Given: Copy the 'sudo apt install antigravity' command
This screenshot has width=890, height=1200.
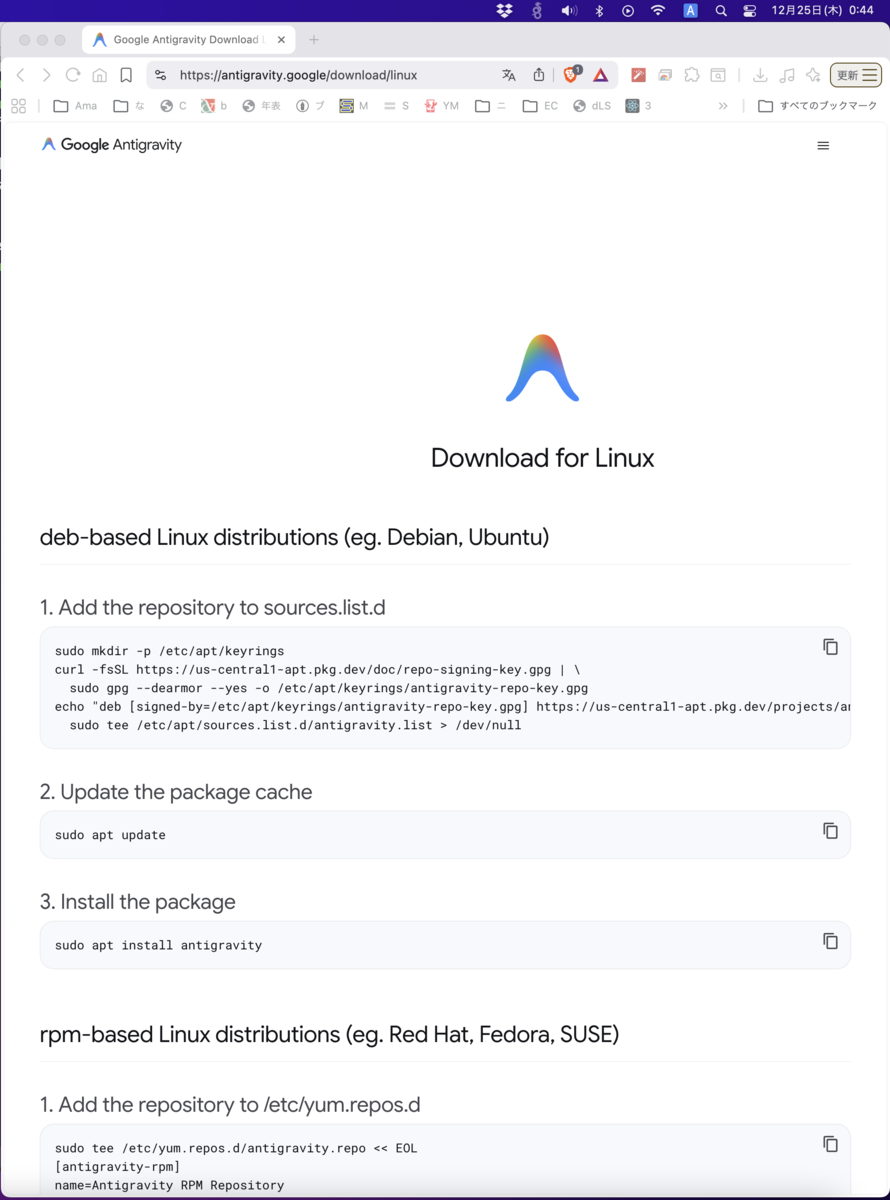Looking at the screenshot, I should (830, 941).
